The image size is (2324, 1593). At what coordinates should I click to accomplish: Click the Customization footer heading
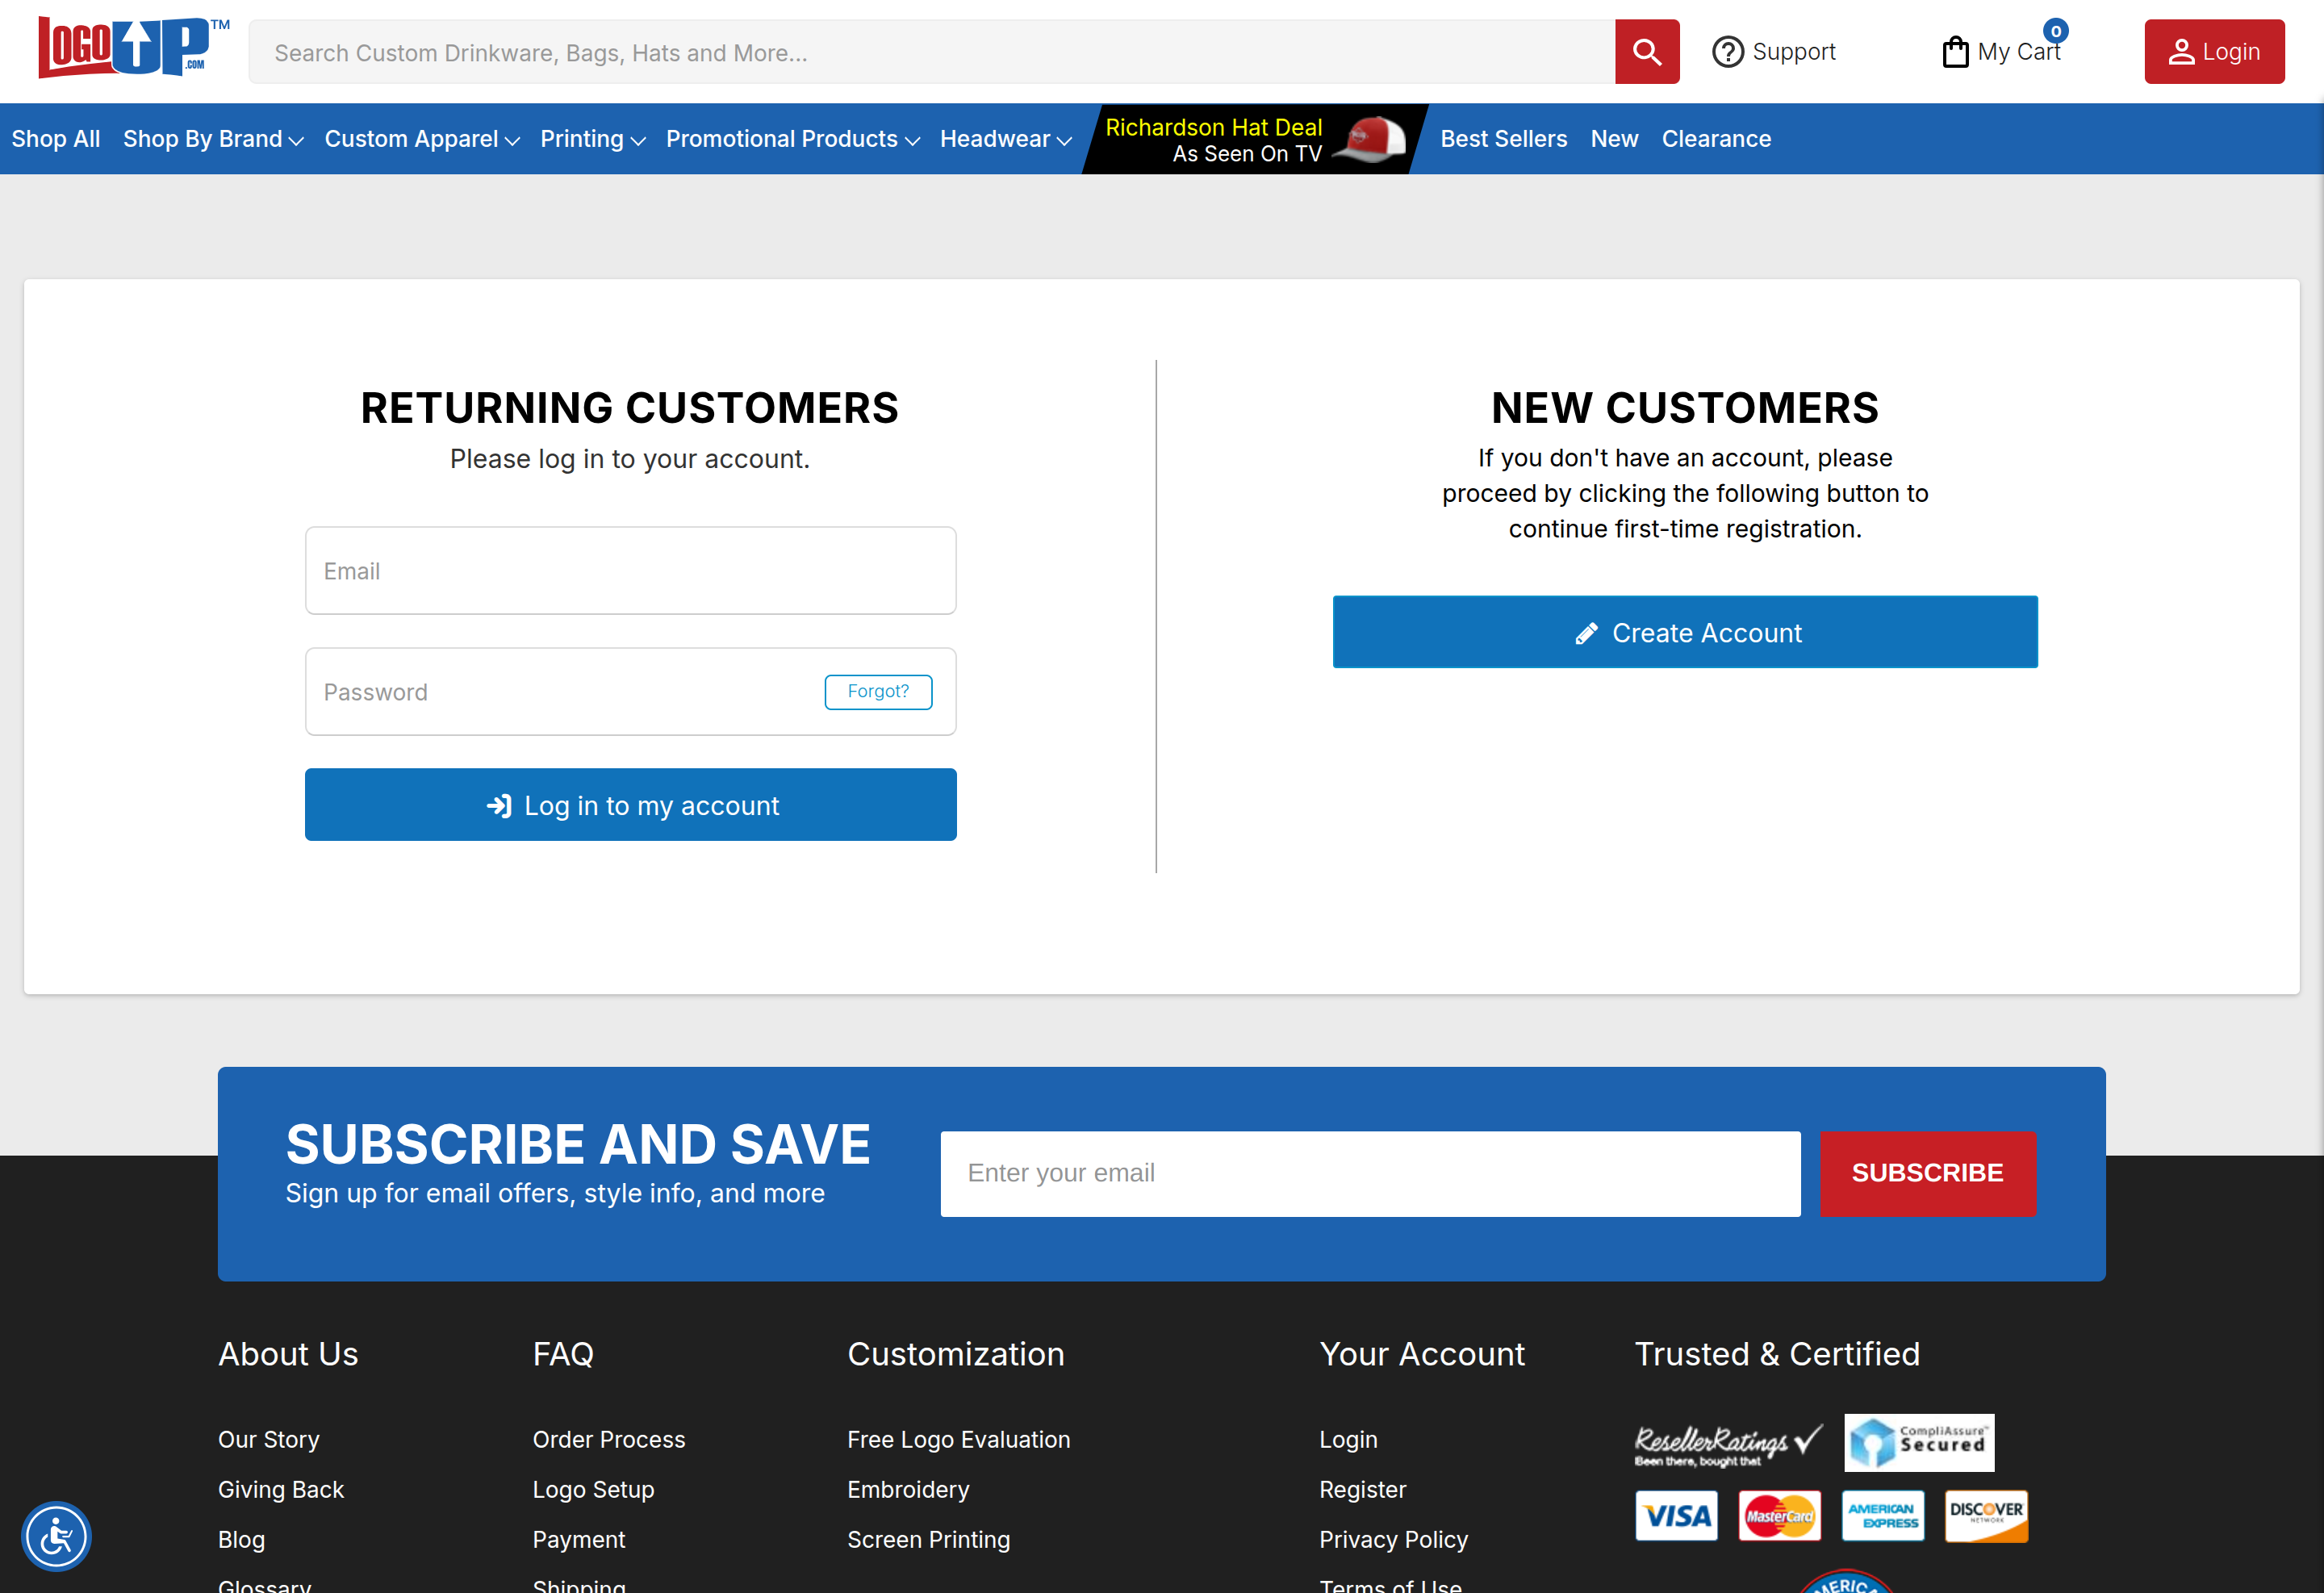[956, 1353]
